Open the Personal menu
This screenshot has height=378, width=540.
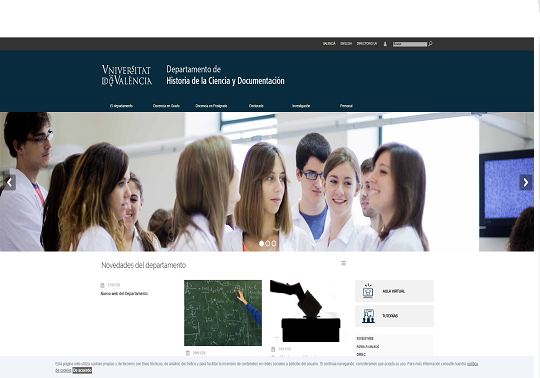pyautogui.click(x=346, y=106)
